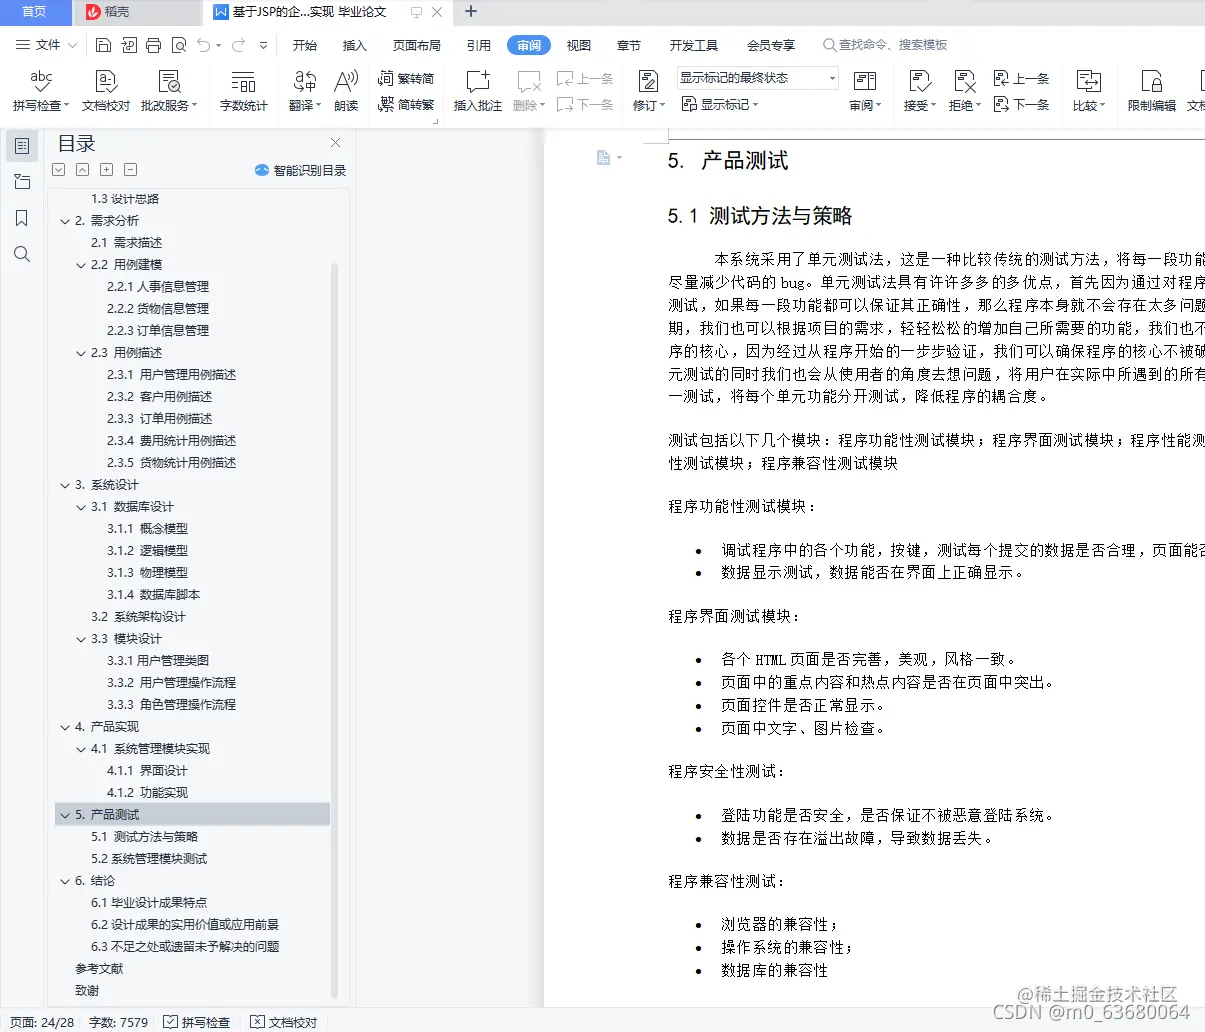Screen dimensions: 1205x1032
Task: Insert a comment with 插入批注
Action: [x=477, y=89]
